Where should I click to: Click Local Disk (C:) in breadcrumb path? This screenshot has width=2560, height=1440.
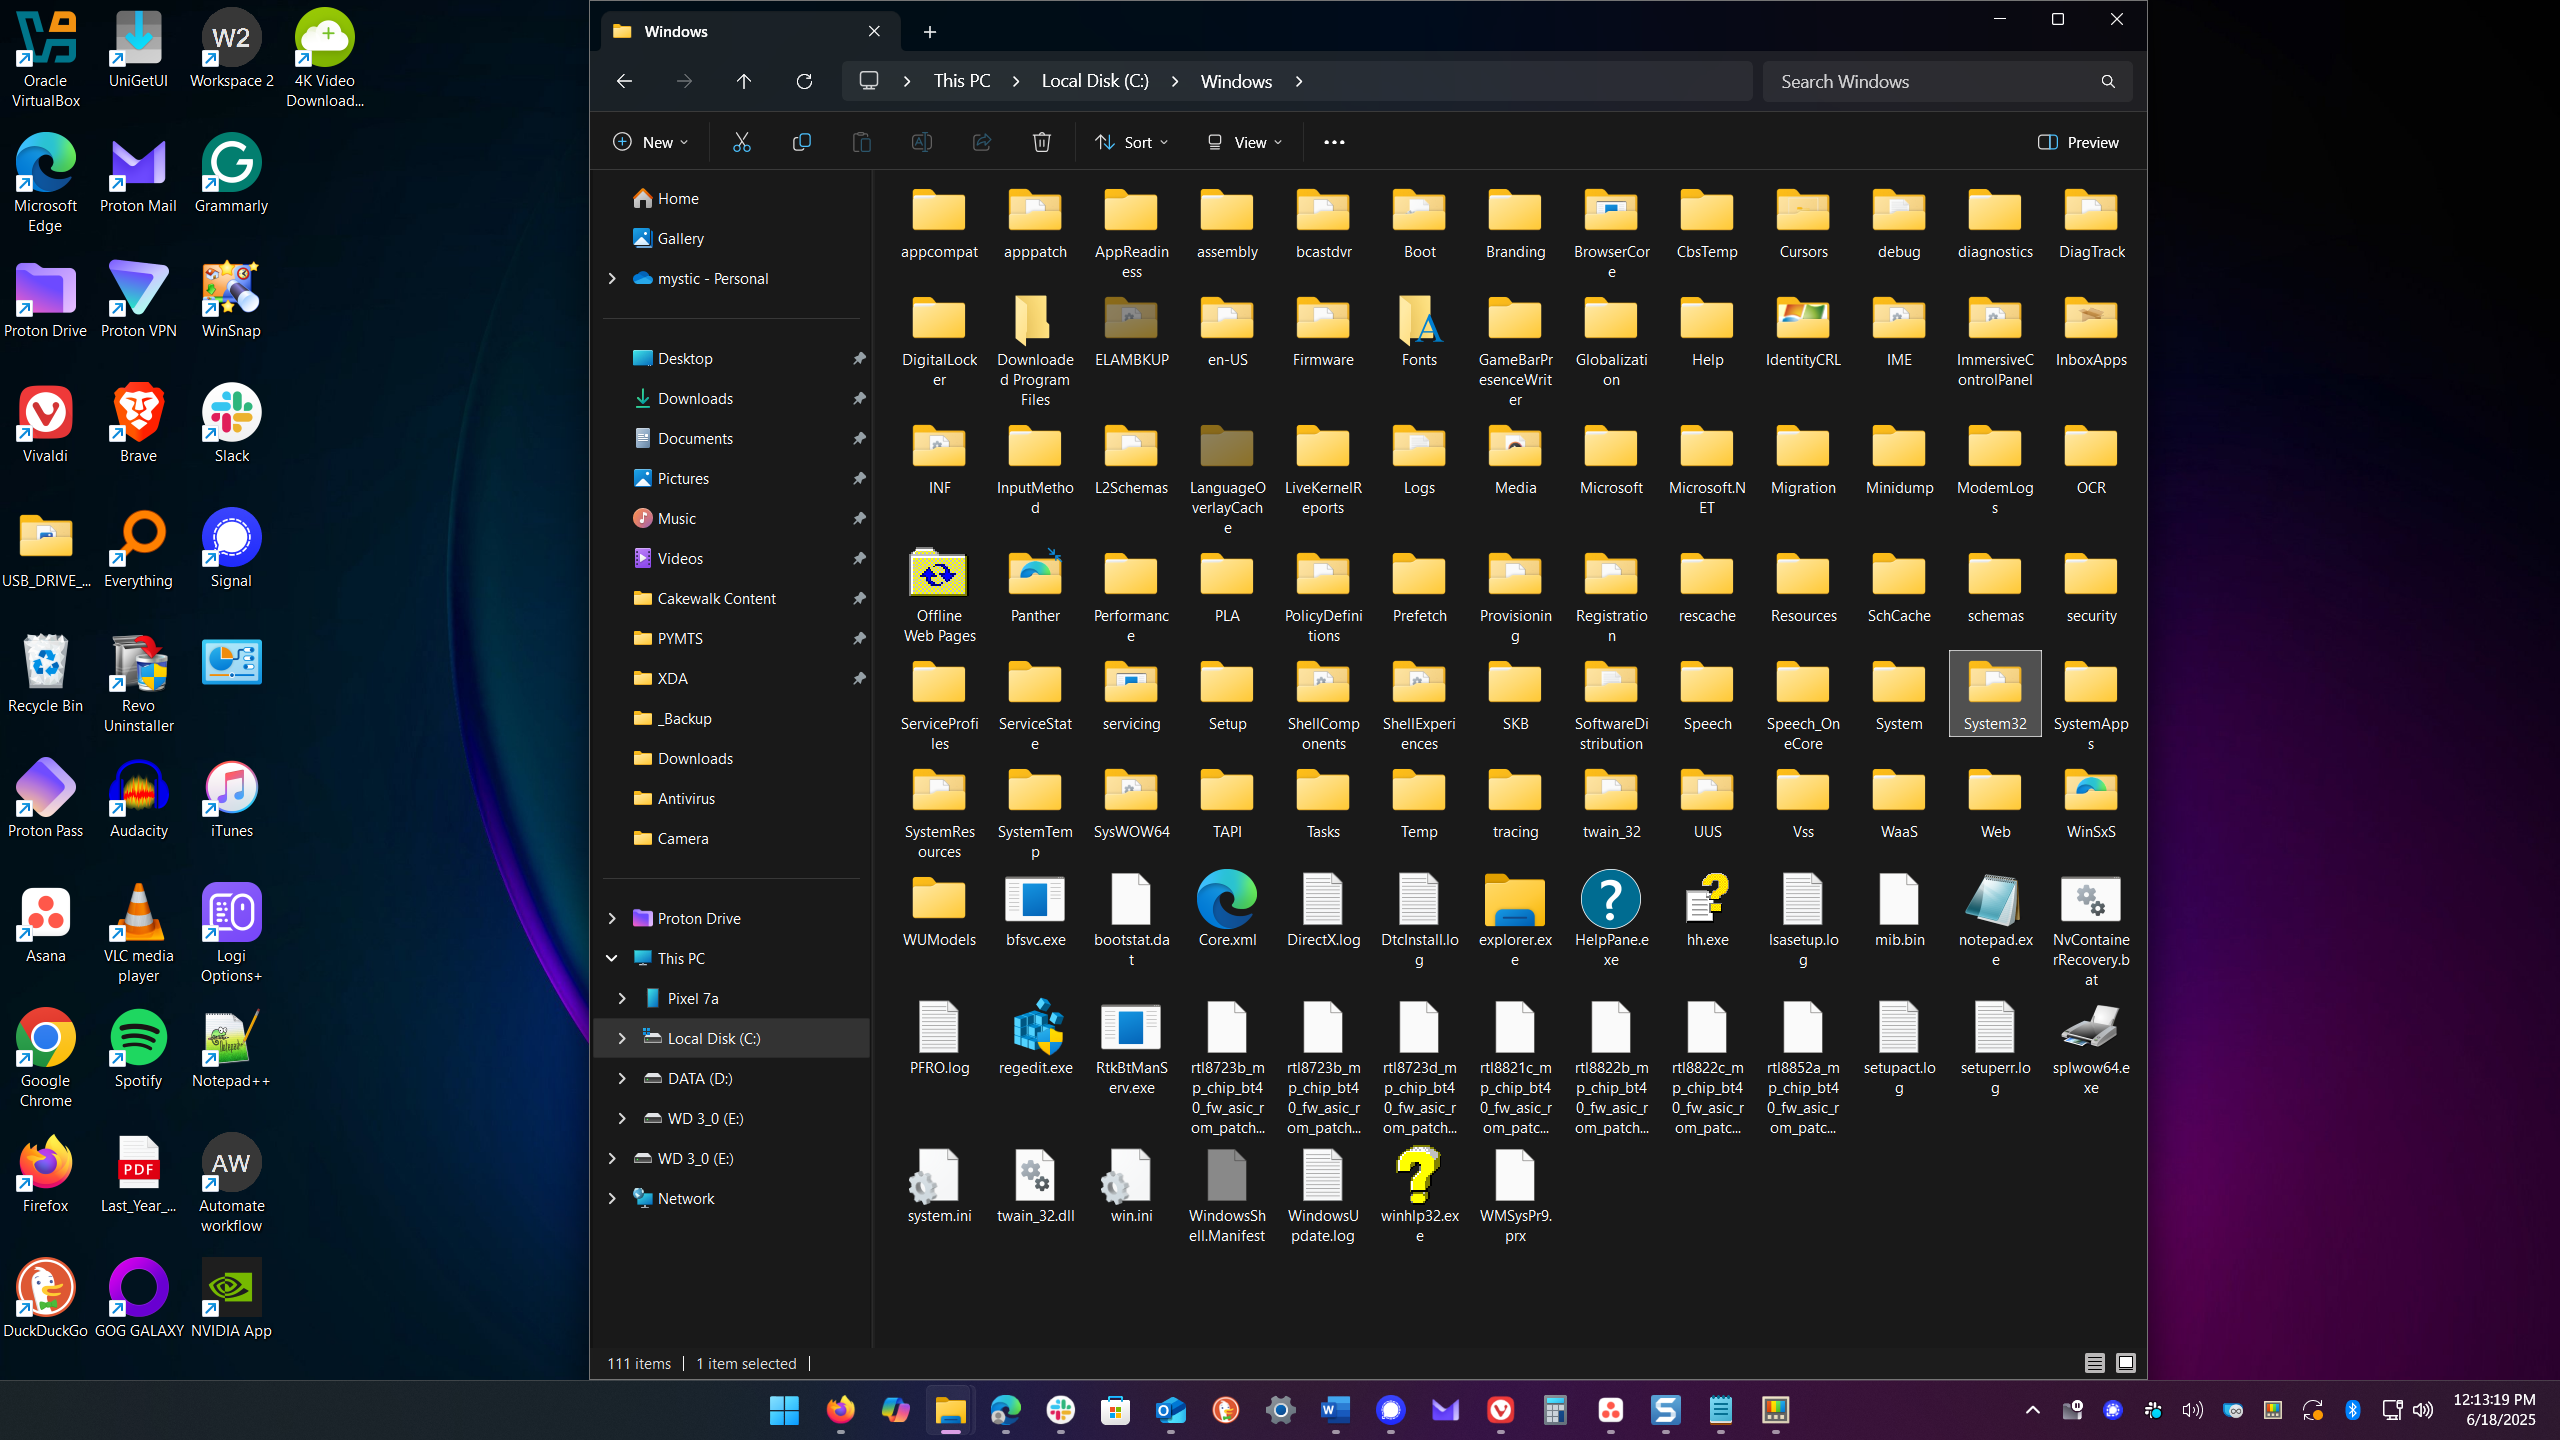[1095, 81]
